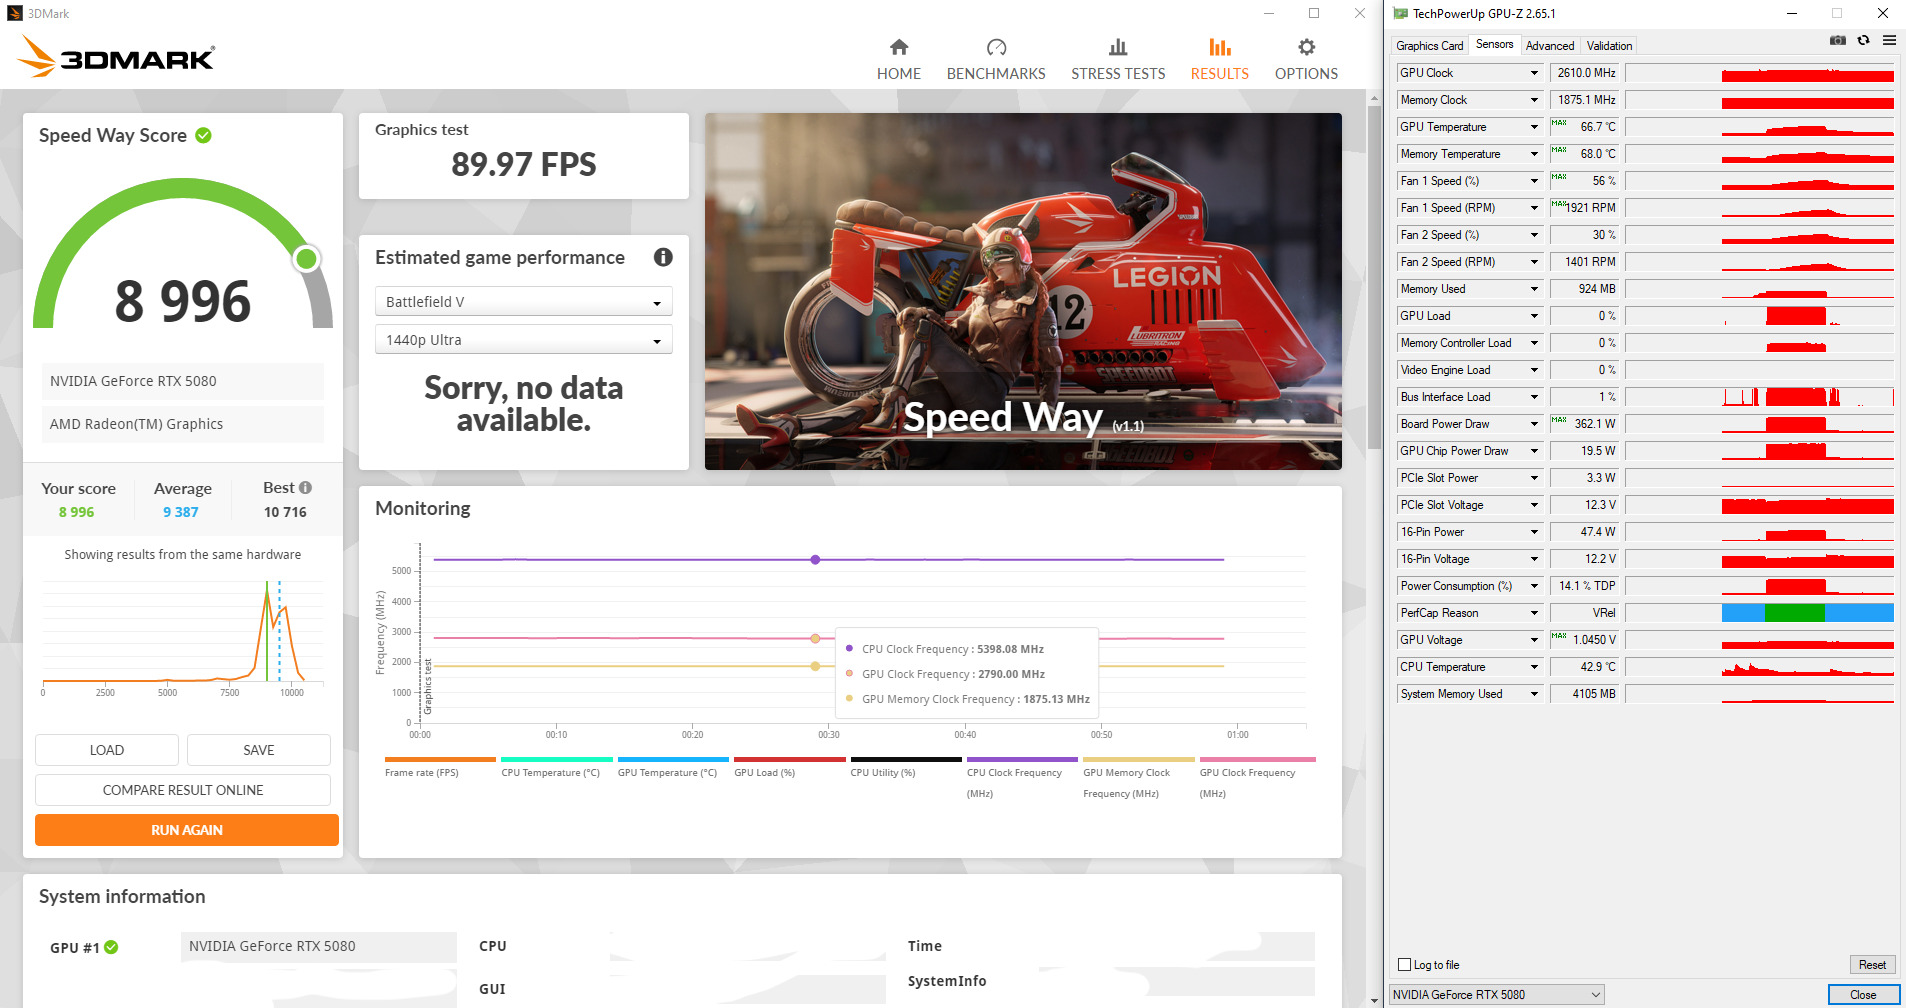
Task: Switch to Validation tab in GPU-Z
Action: [1609, 46]
